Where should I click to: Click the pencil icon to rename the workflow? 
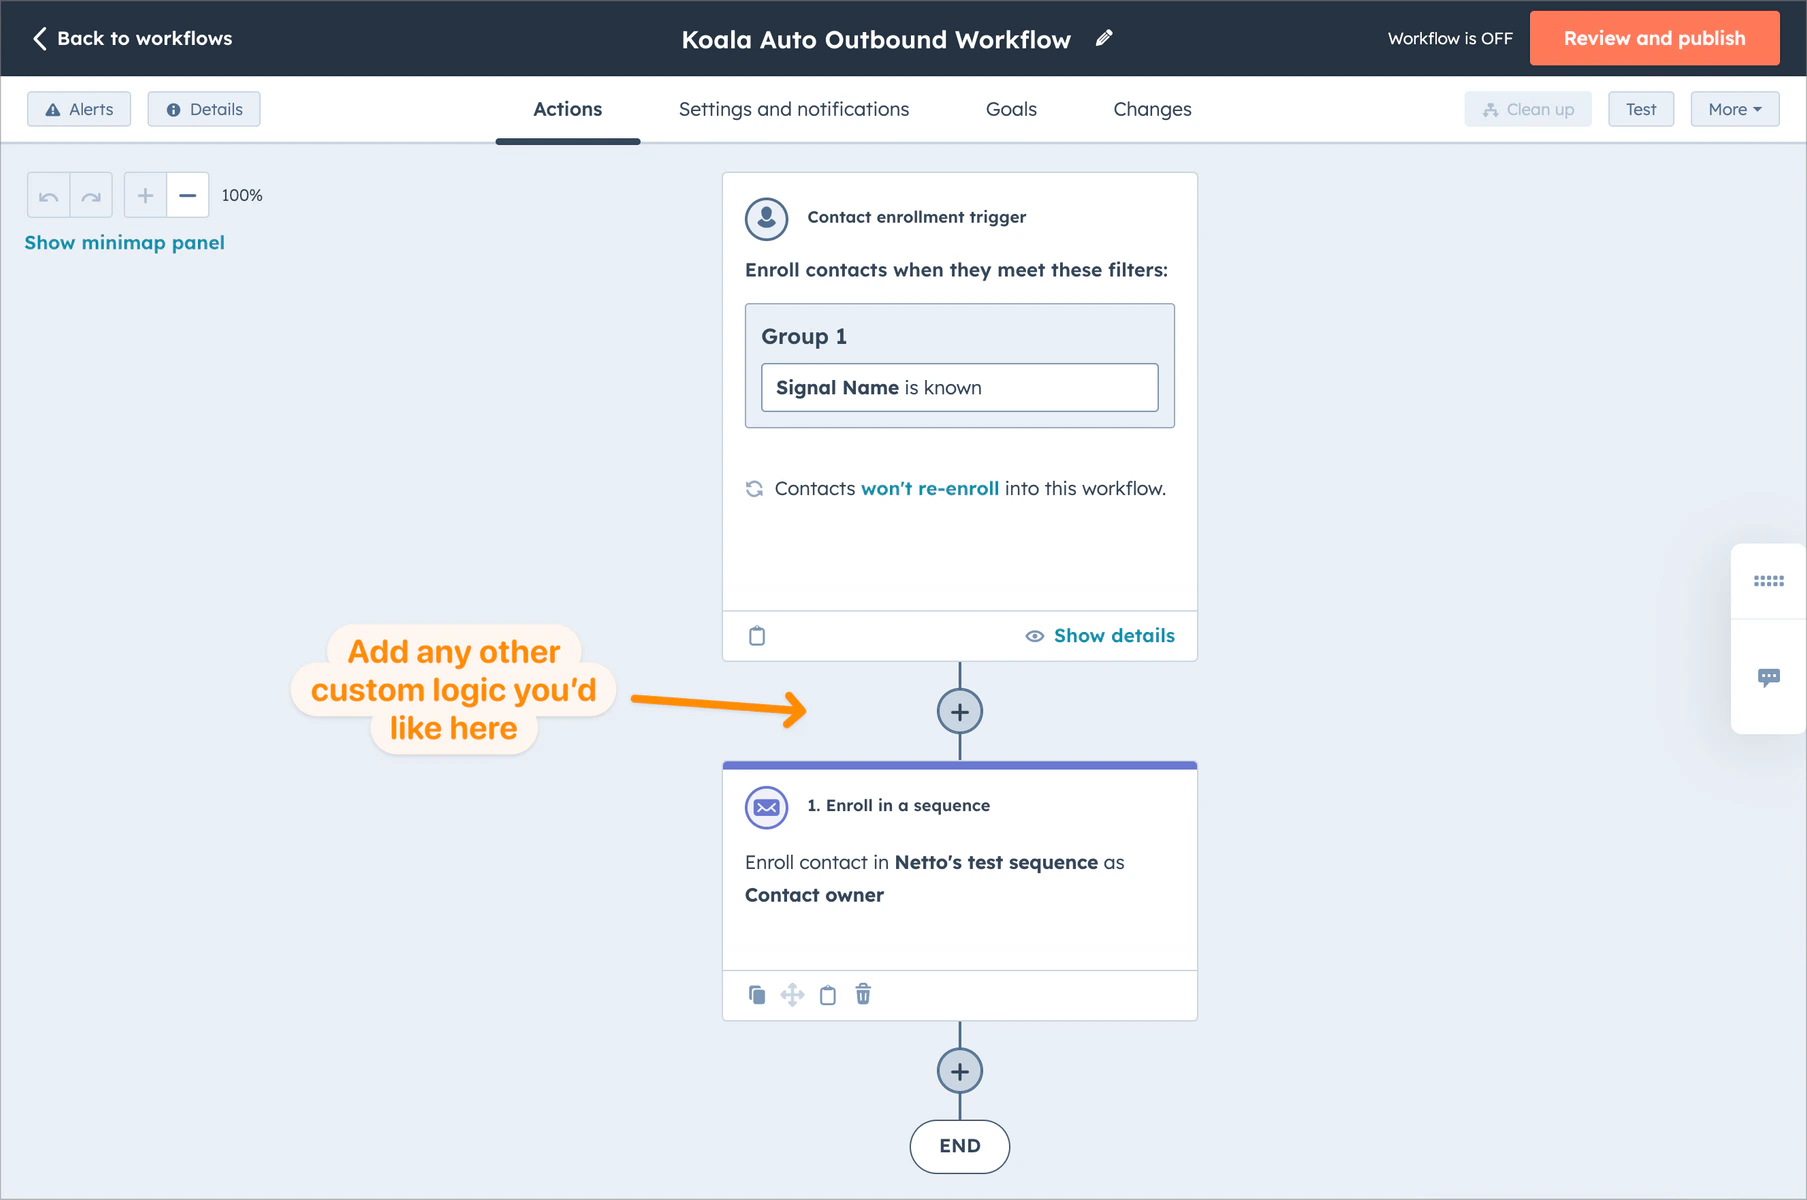point(1103,37)
